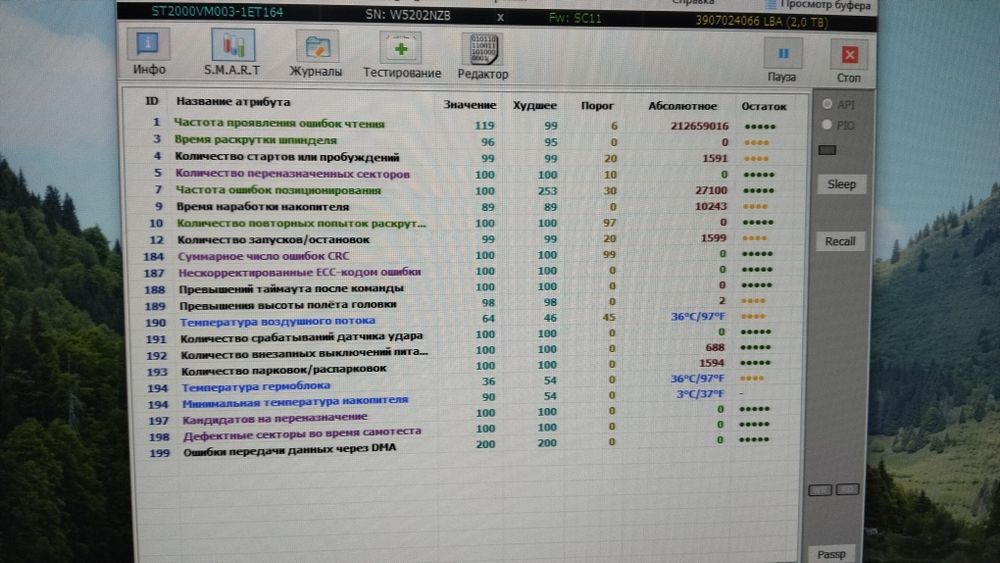Click the Абсолютное column header

click(x=682, y=106)
